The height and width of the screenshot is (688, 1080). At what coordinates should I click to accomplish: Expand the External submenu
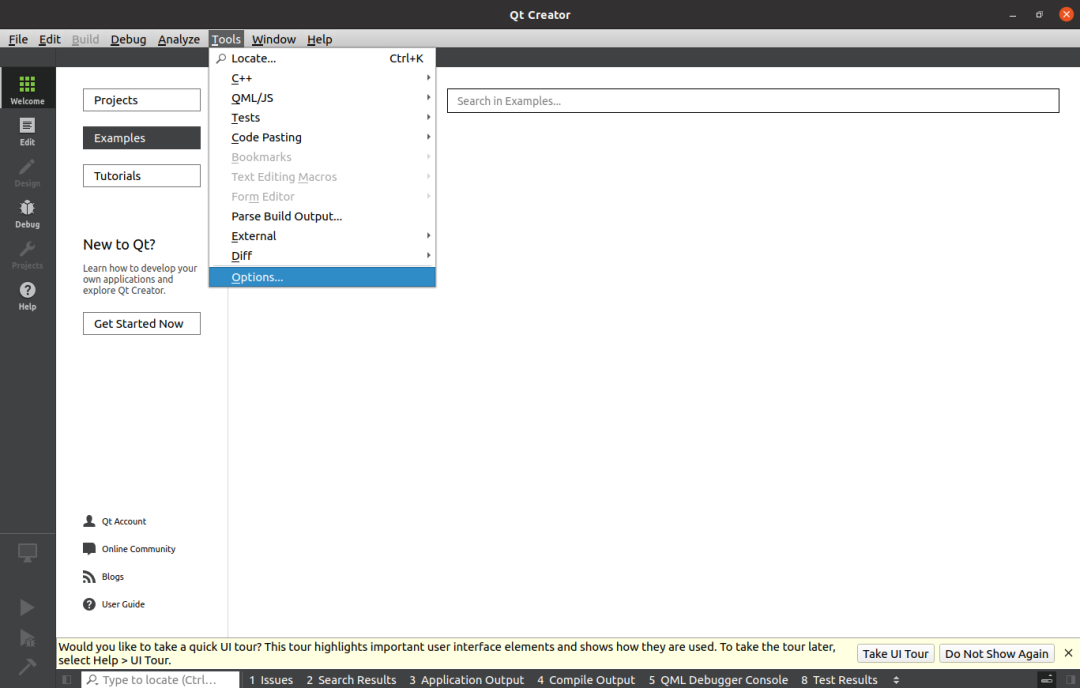322,236
